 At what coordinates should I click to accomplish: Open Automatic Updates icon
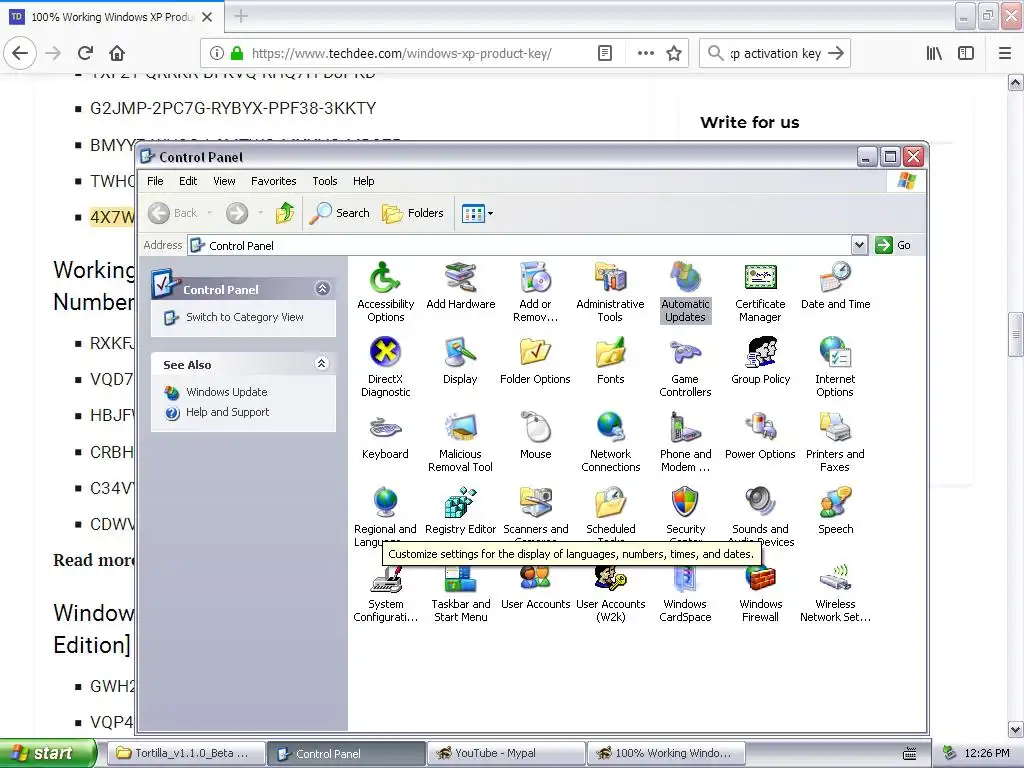pyautogui.click(x=685, y=292)
